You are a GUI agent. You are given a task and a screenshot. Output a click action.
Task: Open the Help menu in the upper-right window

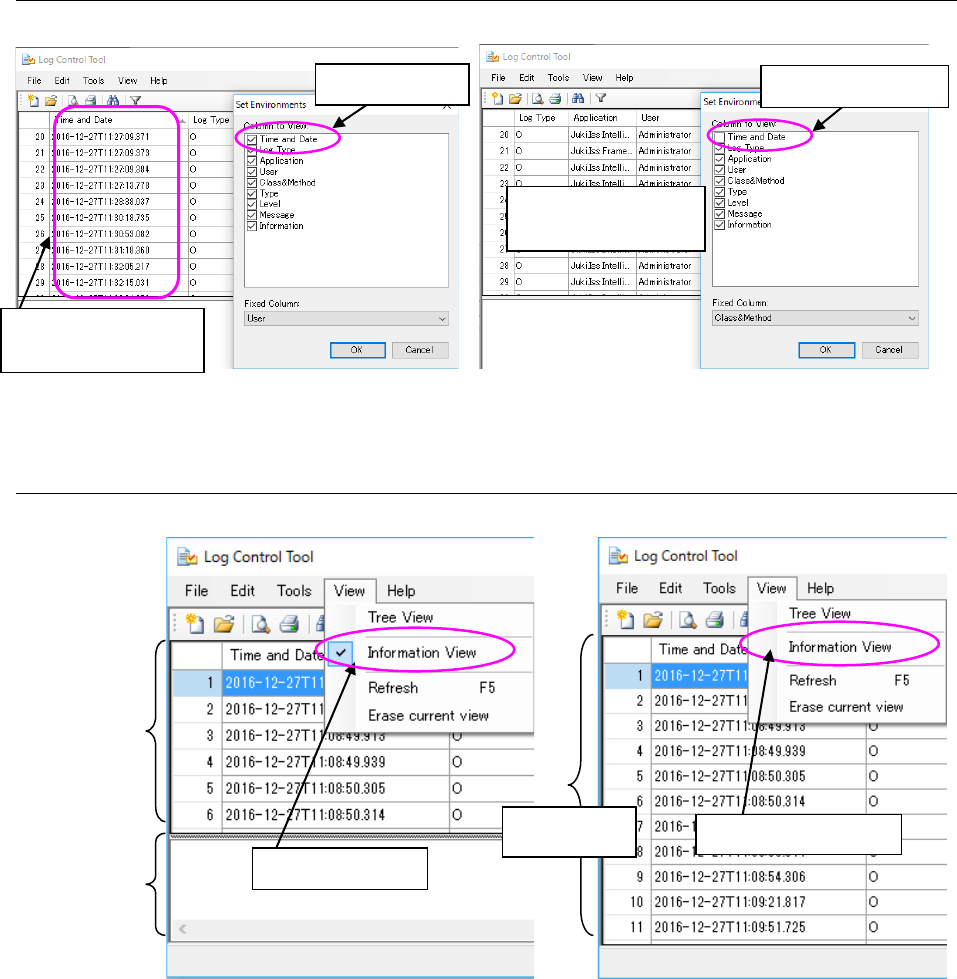coord(624,77)
